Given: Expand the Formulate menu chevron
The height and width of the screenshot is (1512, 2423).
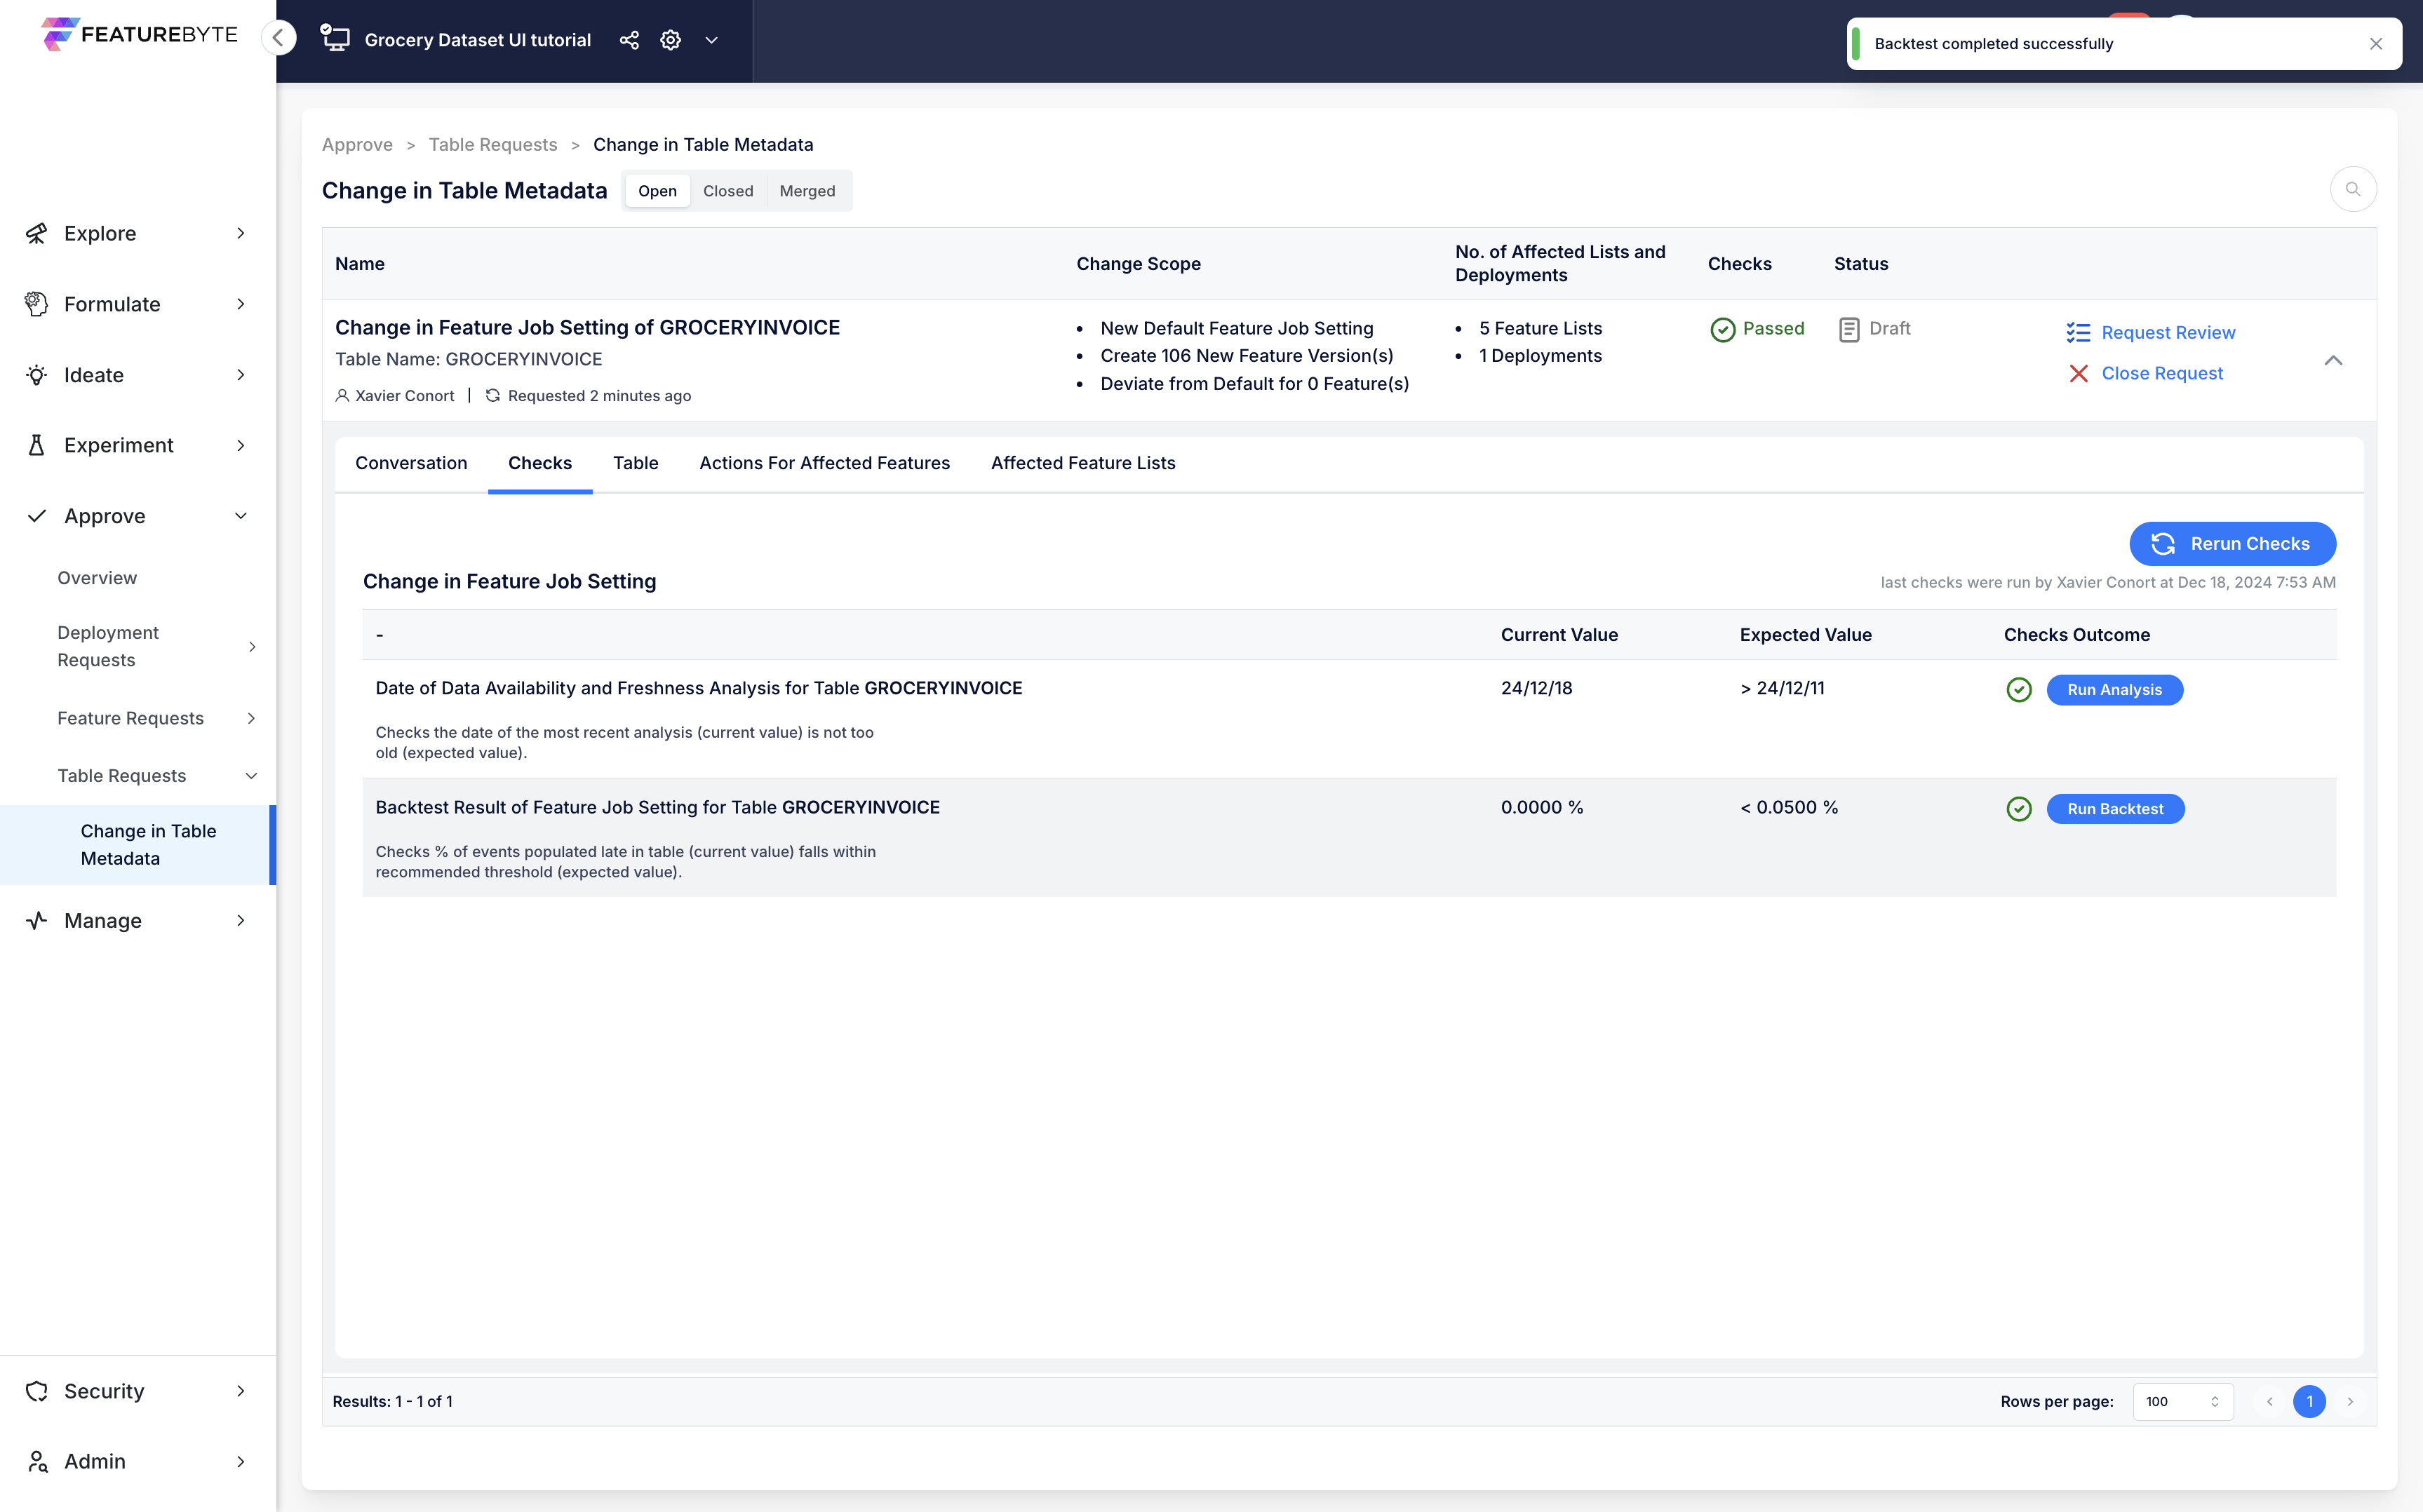Looking at the screenshot, I should [x=241, y=304].
